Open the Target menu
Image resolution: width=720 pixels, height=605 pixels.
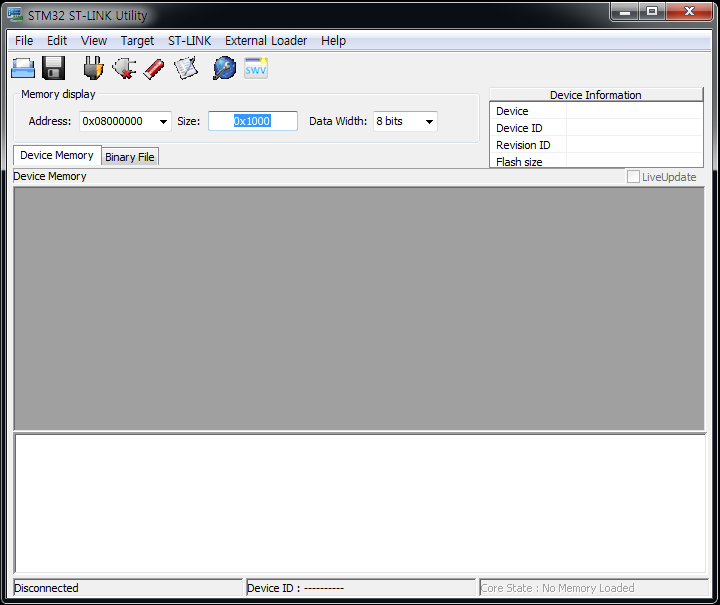[137, 41]
